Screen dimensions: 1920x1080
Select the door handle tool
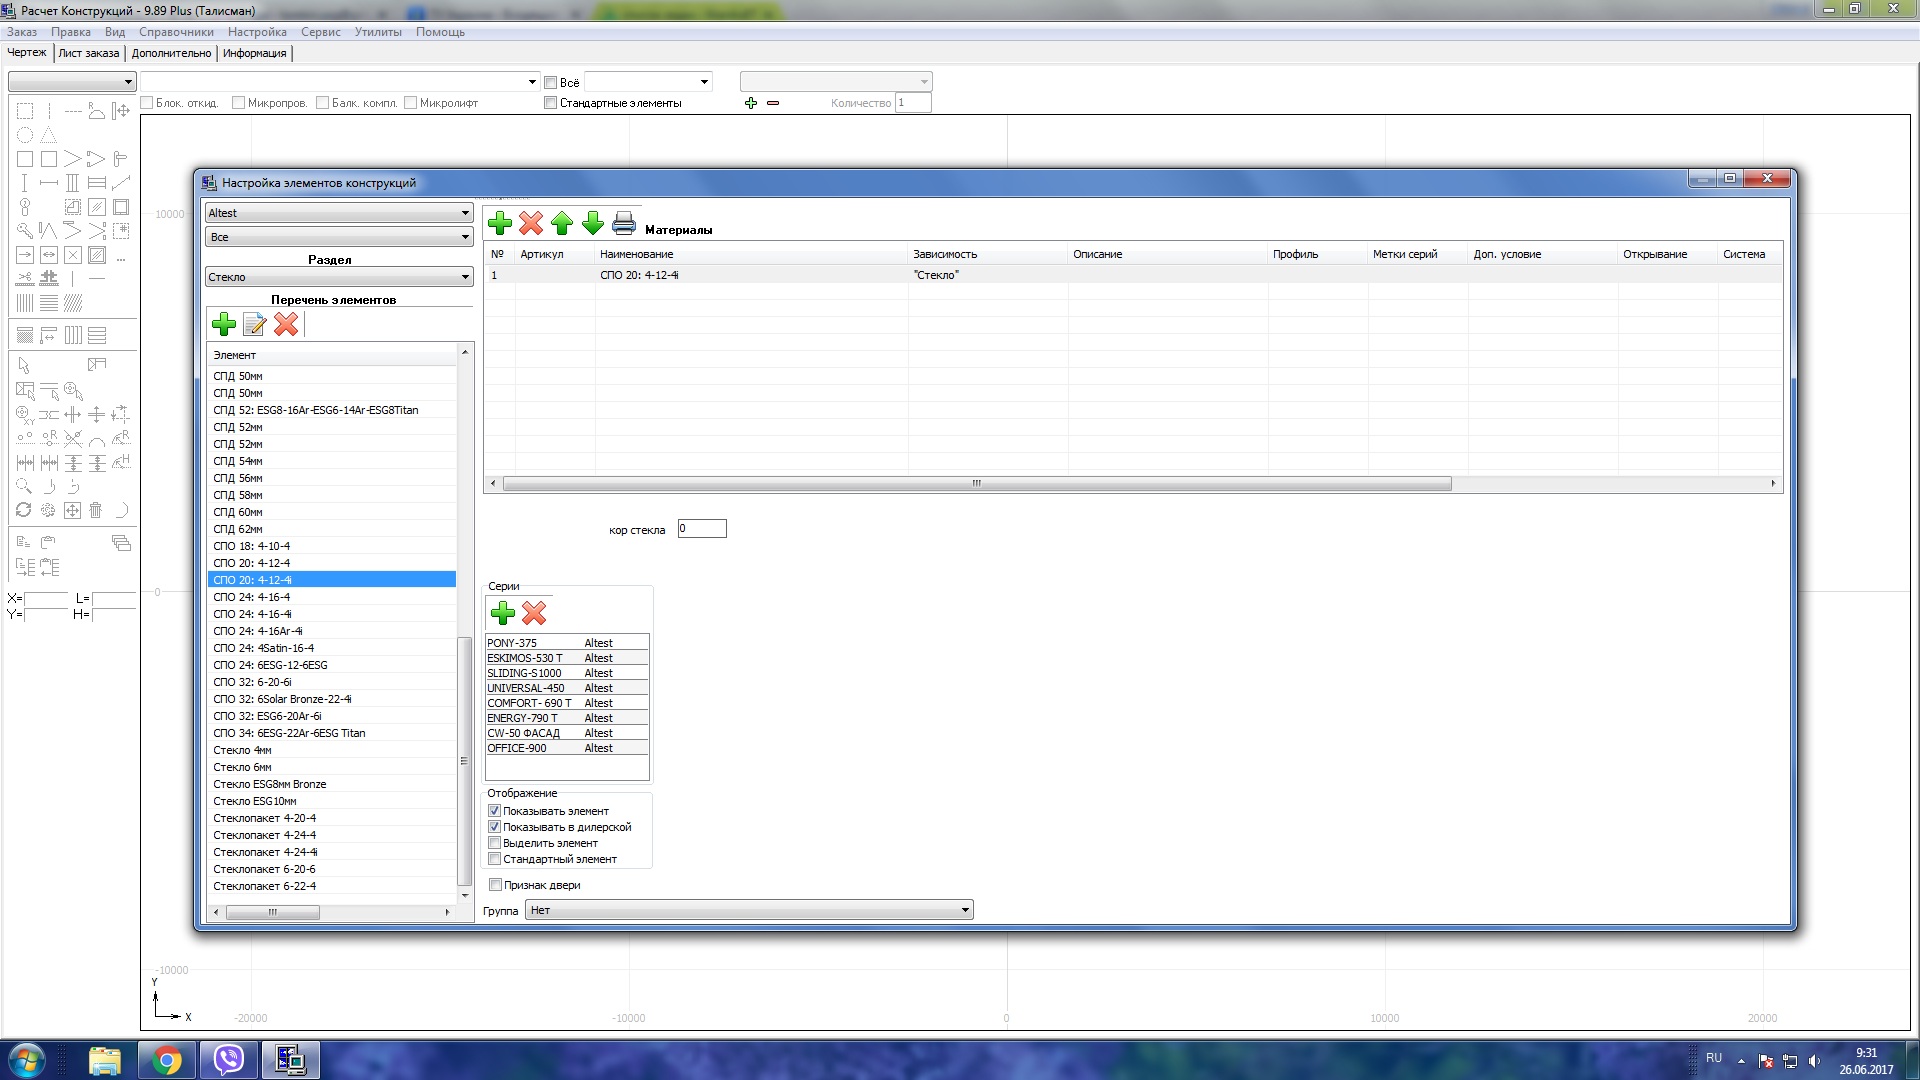point(121,159)
